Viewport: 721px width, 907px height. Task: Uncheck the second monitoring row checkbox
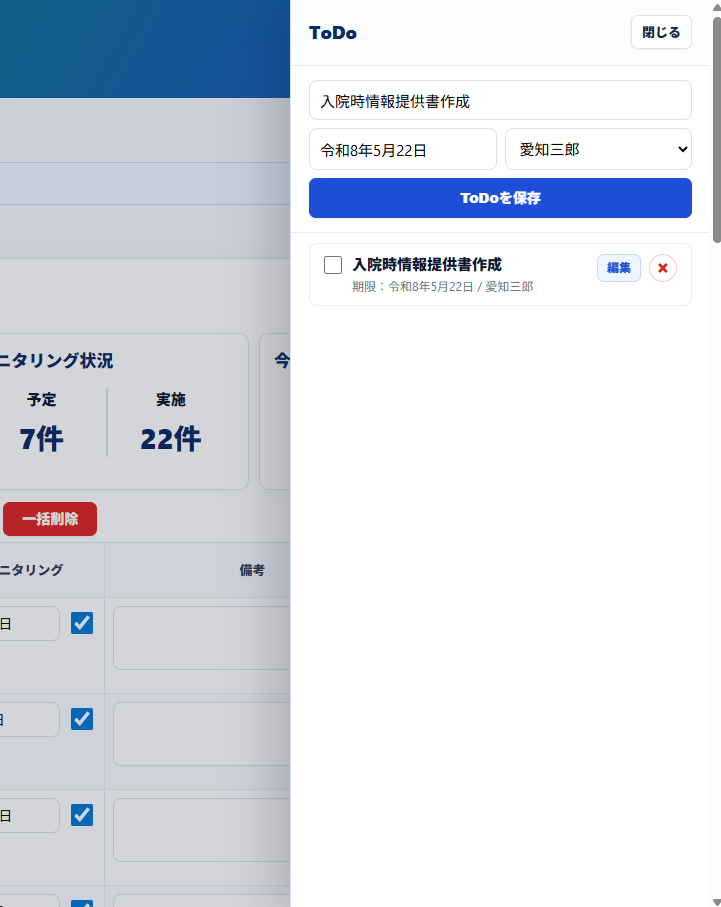pyautogui.click(x=82, y=719)
